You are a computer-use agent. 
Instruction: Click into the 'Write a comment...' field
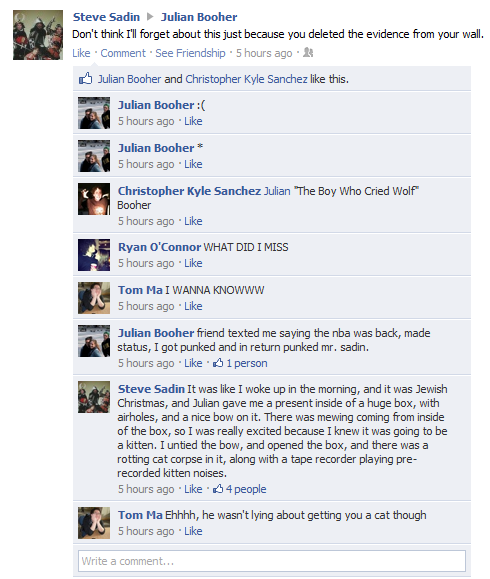272,561
